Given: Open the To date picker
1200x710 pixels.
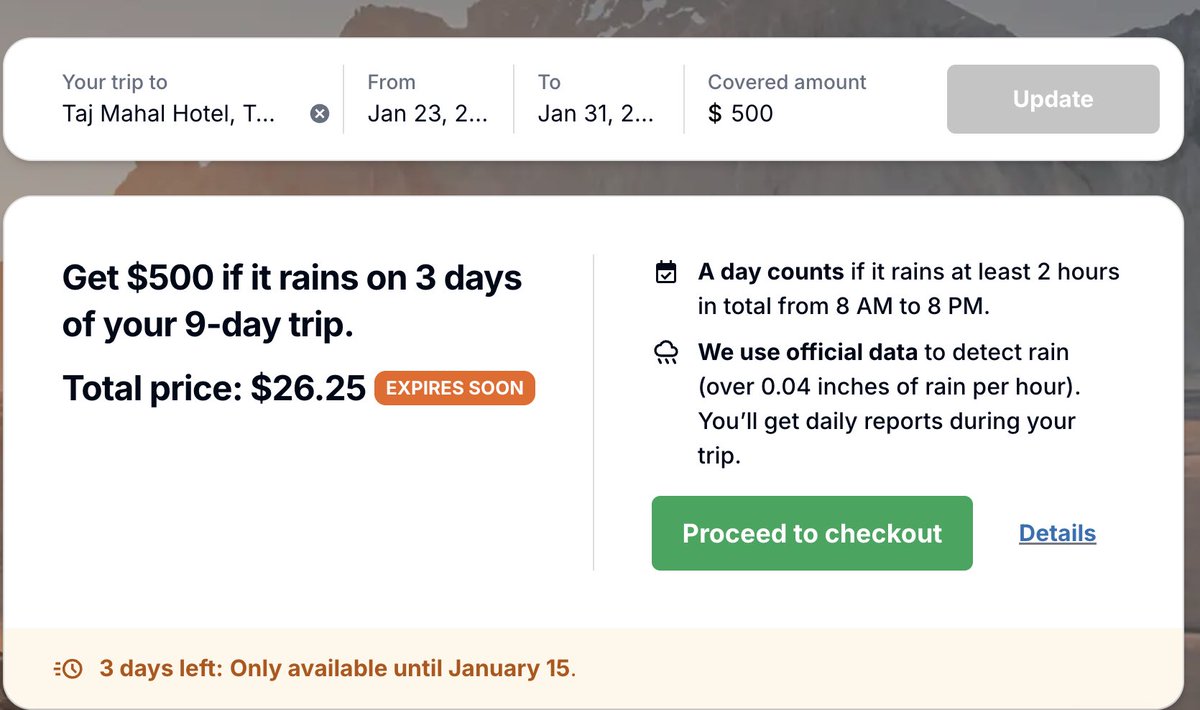Looking at the screenshot, I should point(596,114).
